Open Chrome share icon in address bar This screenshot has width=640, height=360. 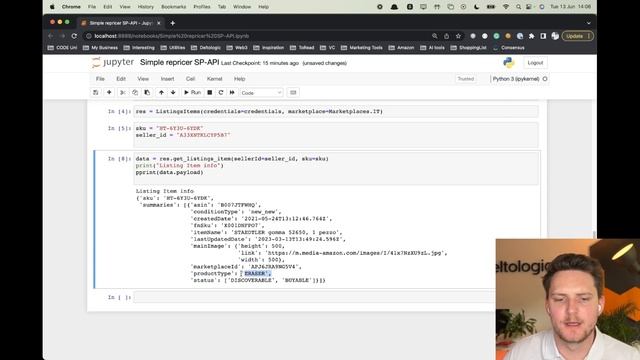tap(447, 36)
